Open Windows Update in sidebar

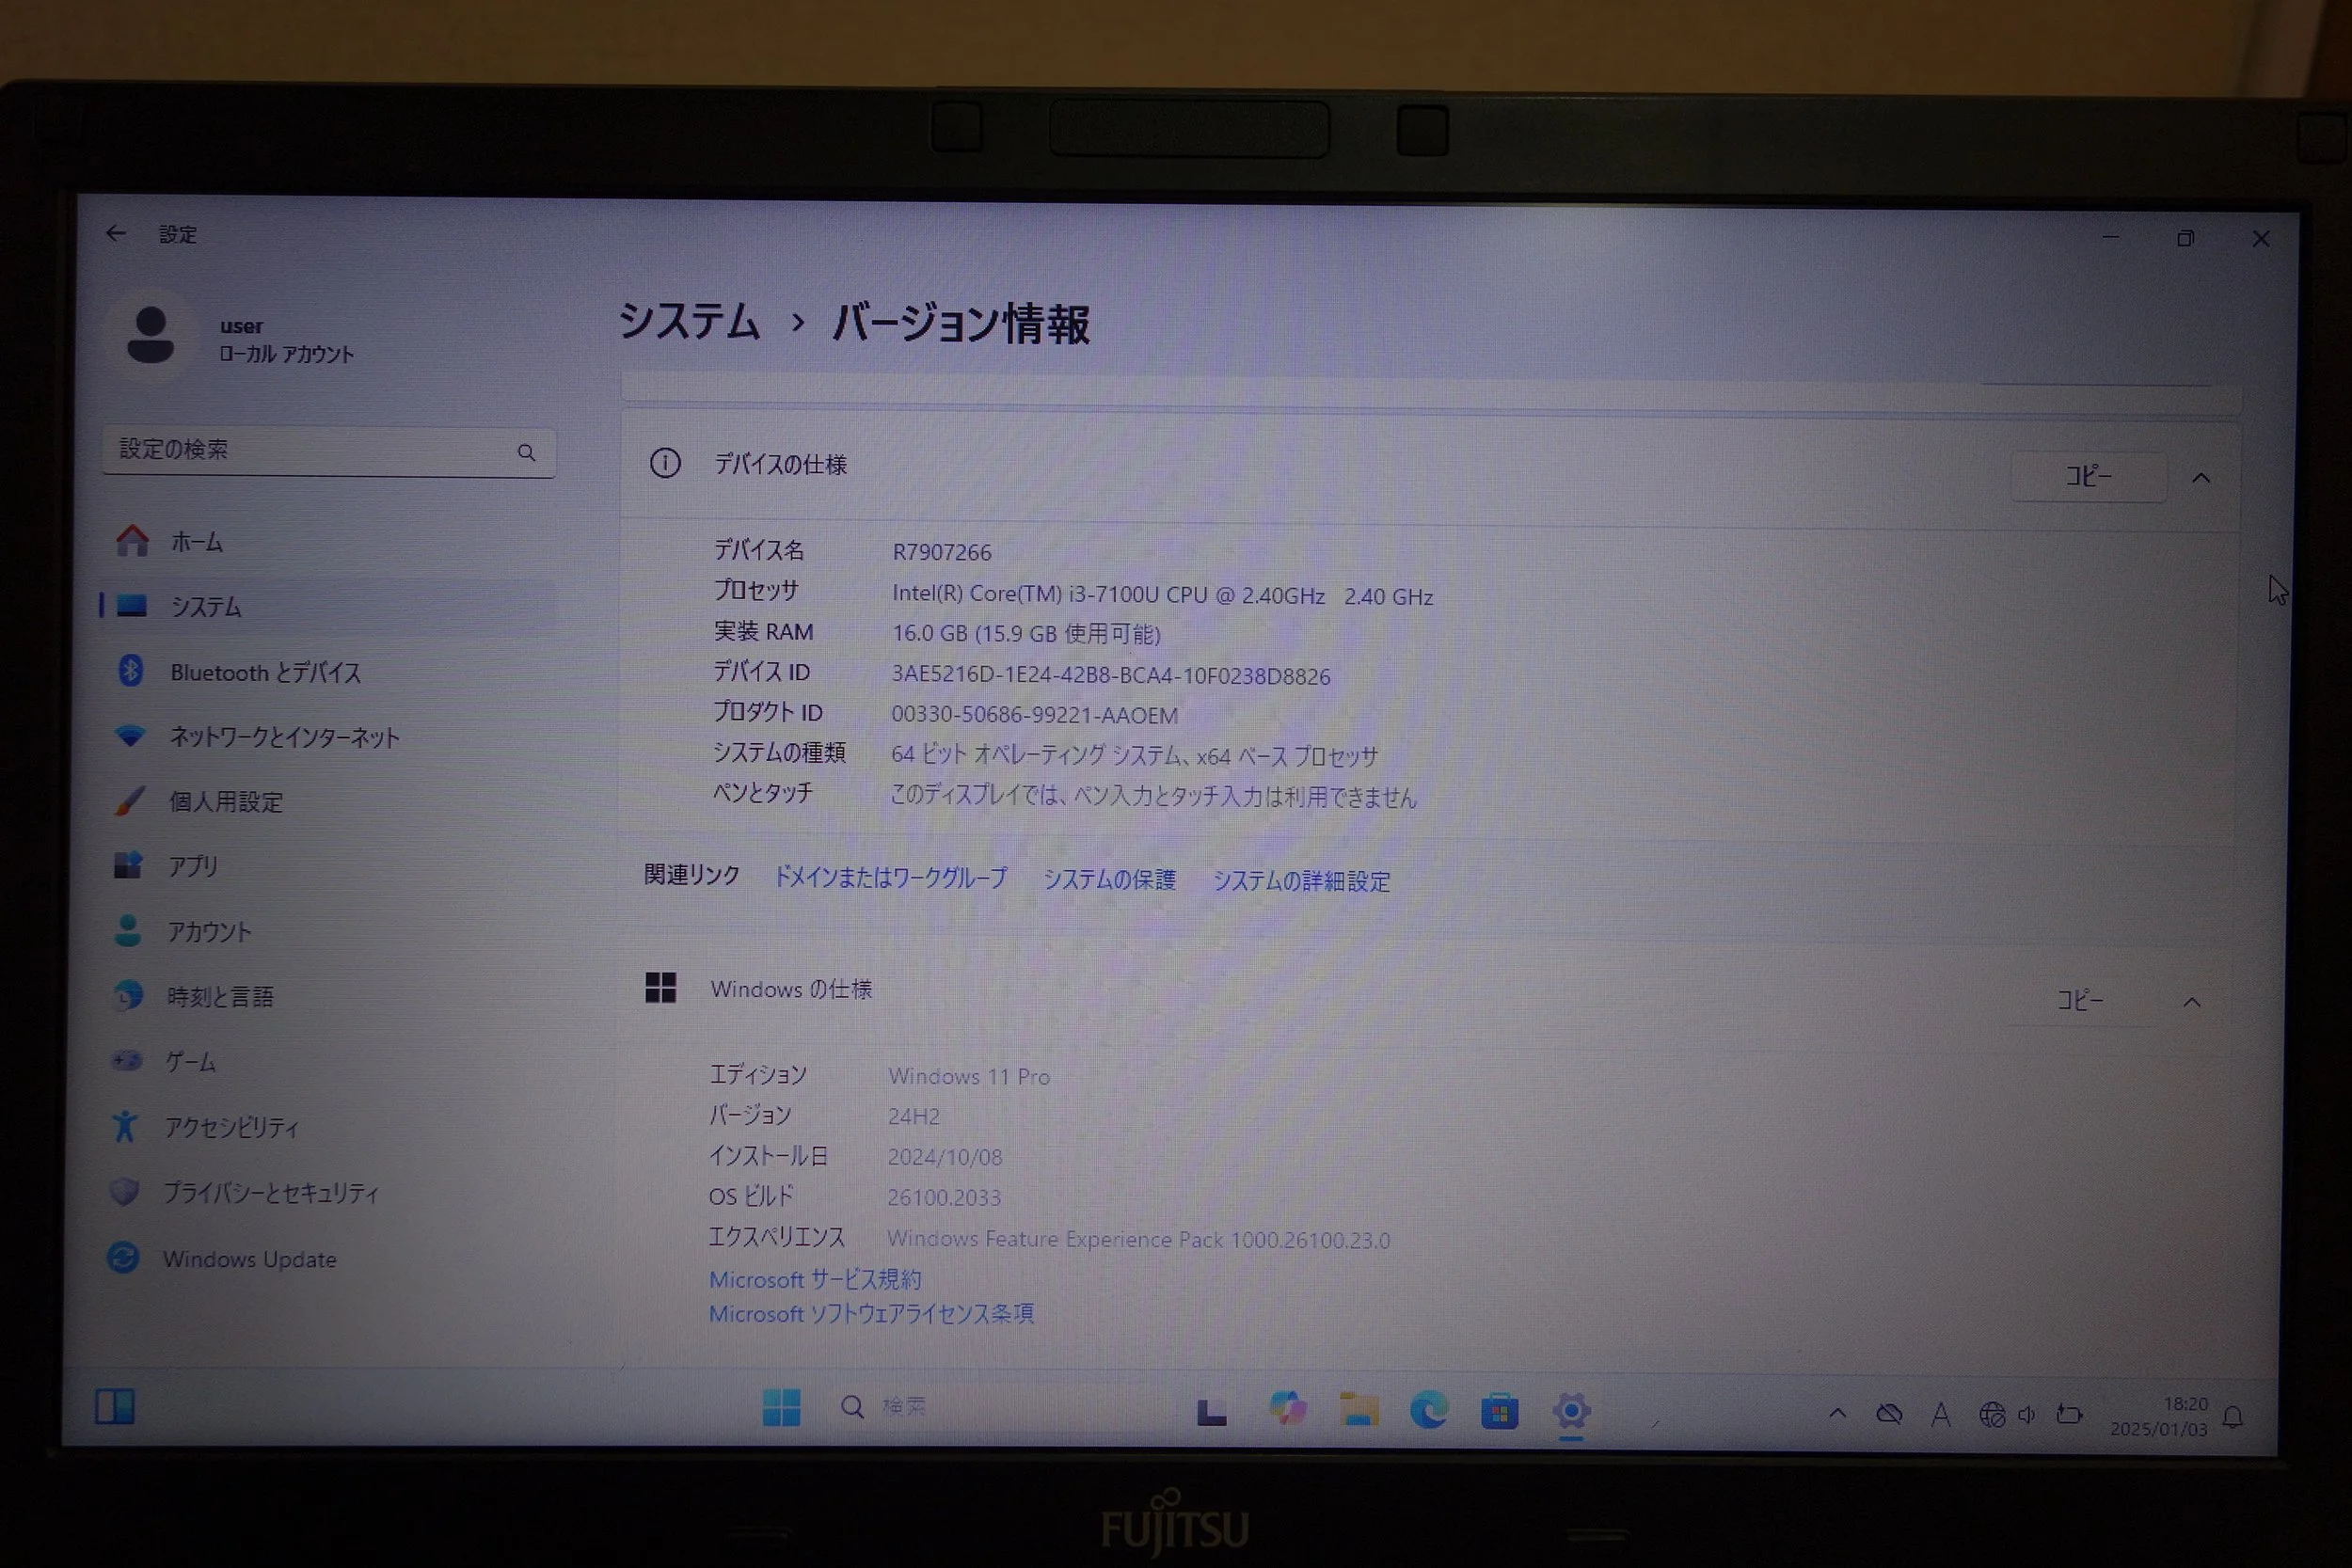click(x=249, y=1259)
